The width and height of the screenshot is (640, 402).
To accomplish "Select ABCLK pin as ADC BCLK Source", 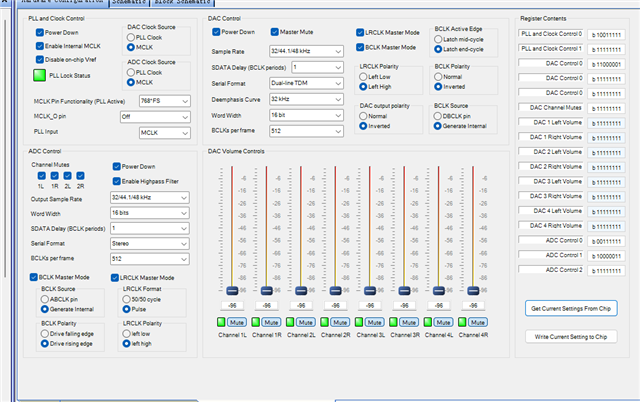I will (x=44, y=299).
